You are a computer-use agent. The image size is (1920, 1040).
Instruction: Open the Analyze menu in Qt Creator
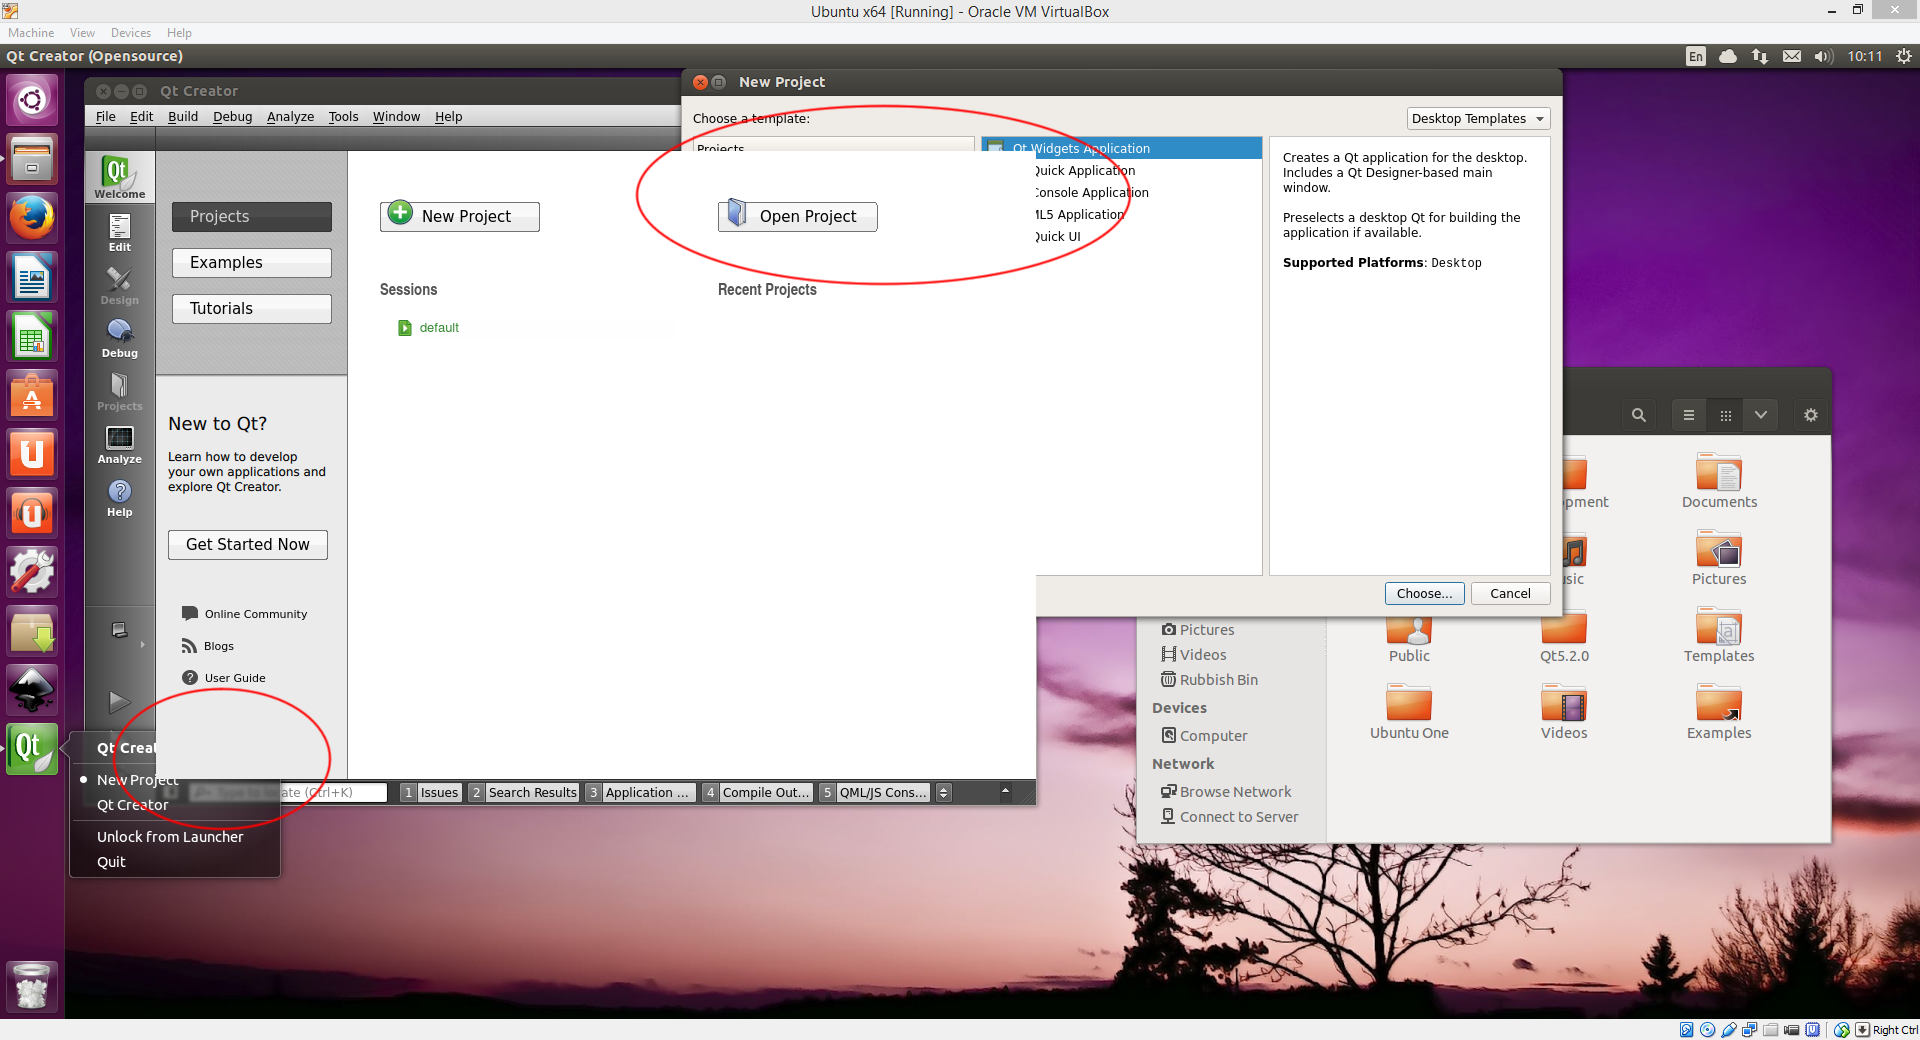290,116
